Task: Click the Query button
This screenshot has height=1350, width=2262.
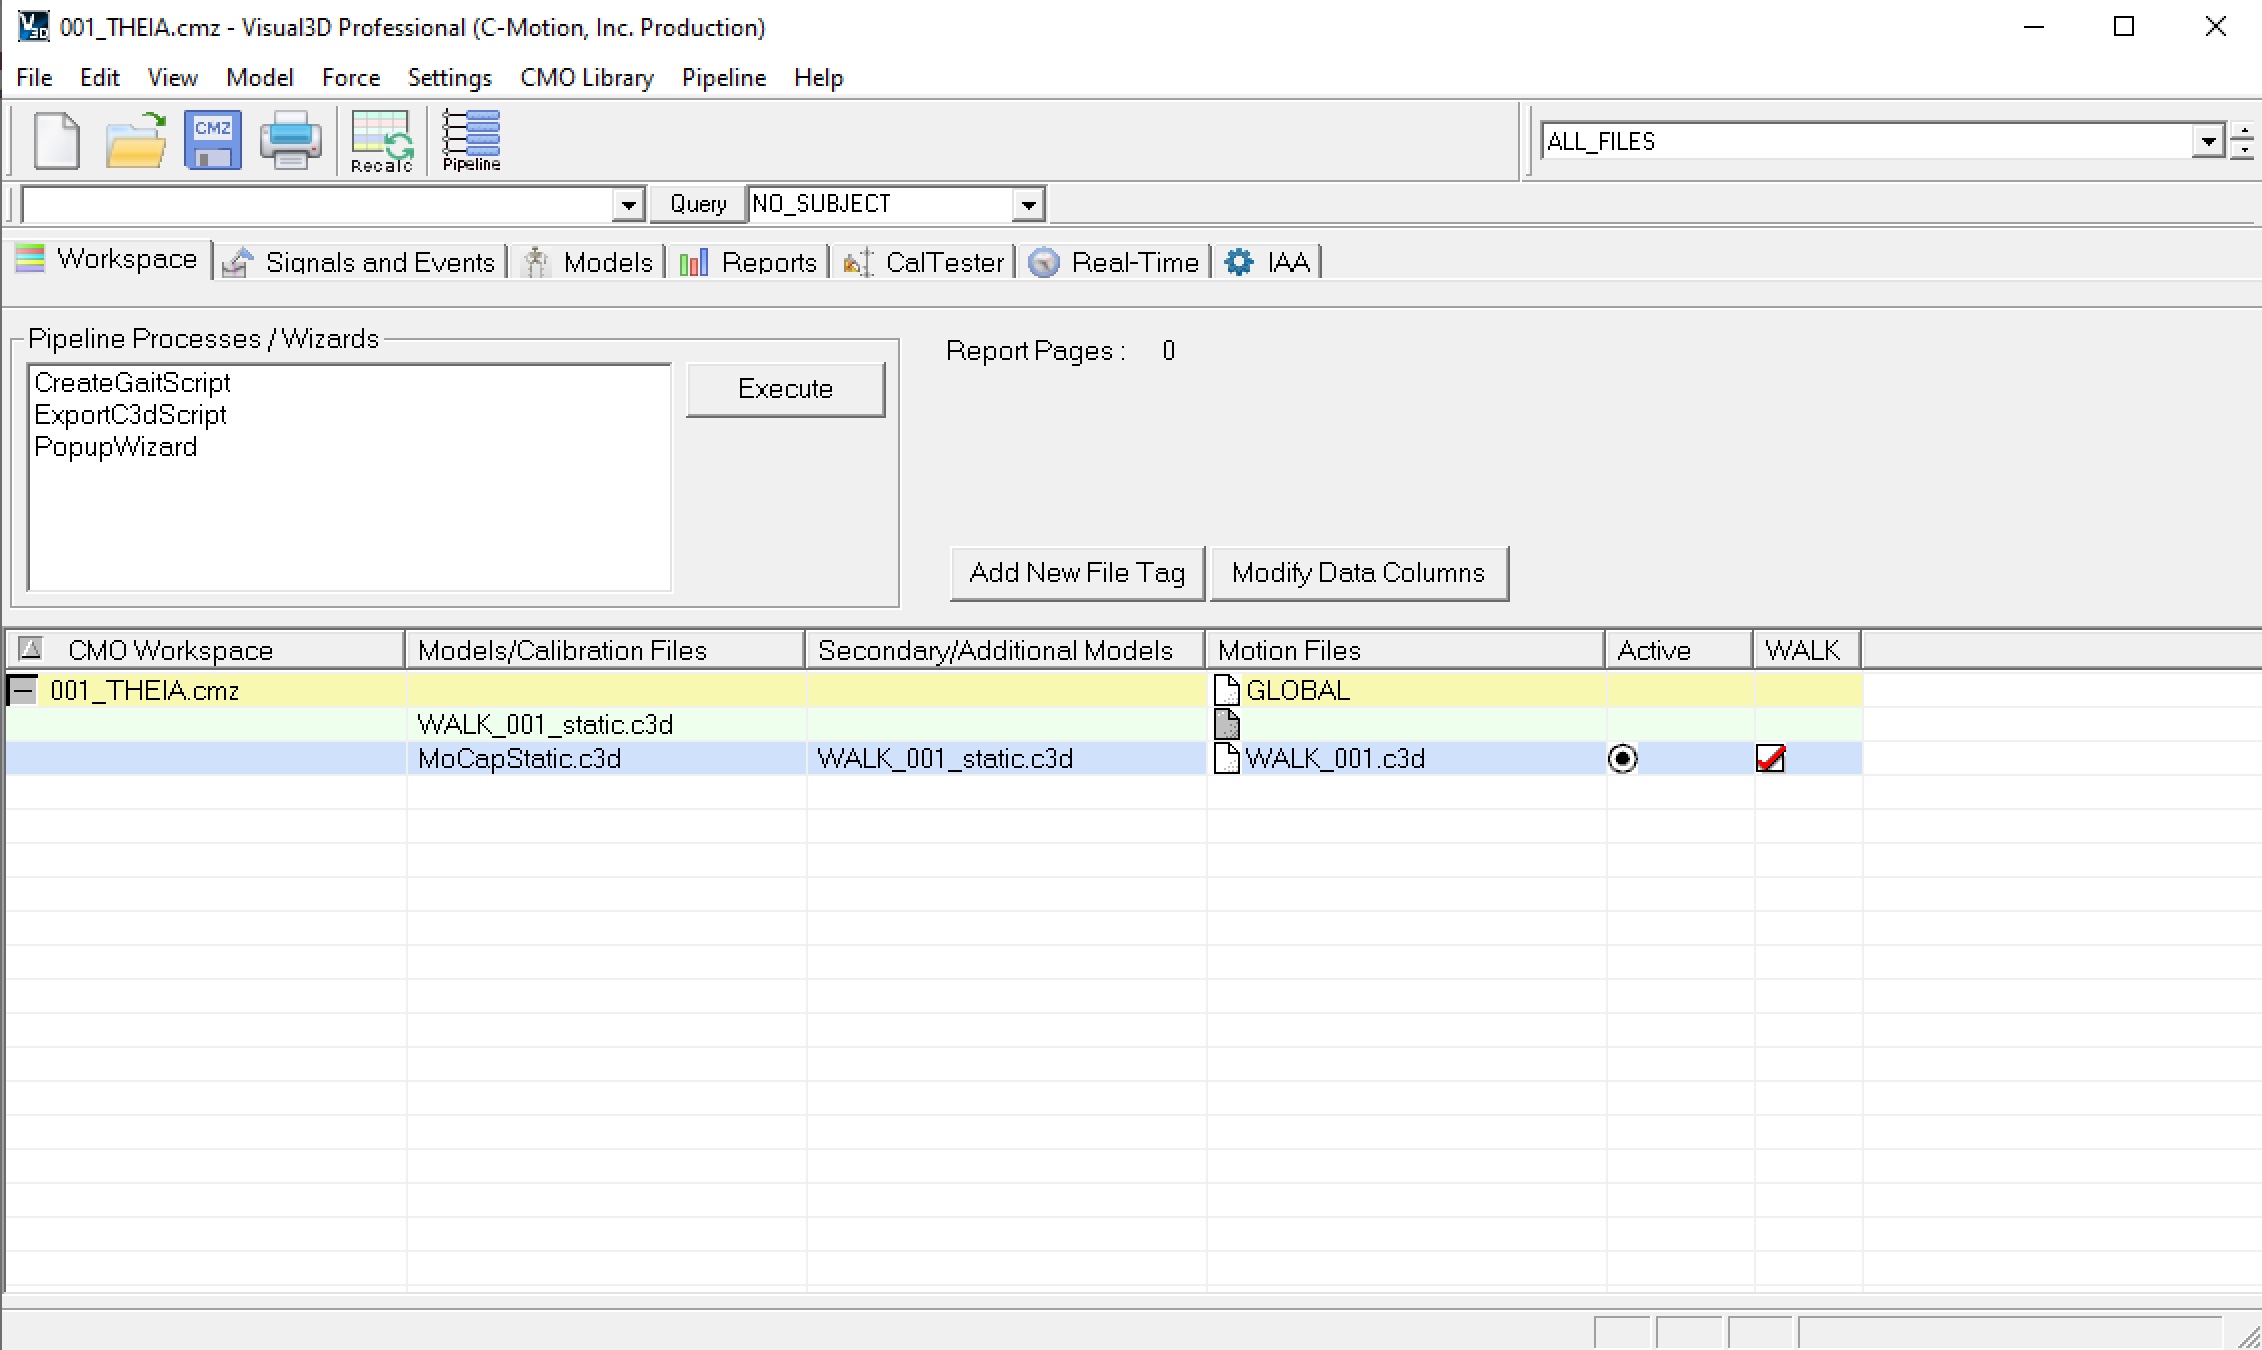Action: click(698, 204)
